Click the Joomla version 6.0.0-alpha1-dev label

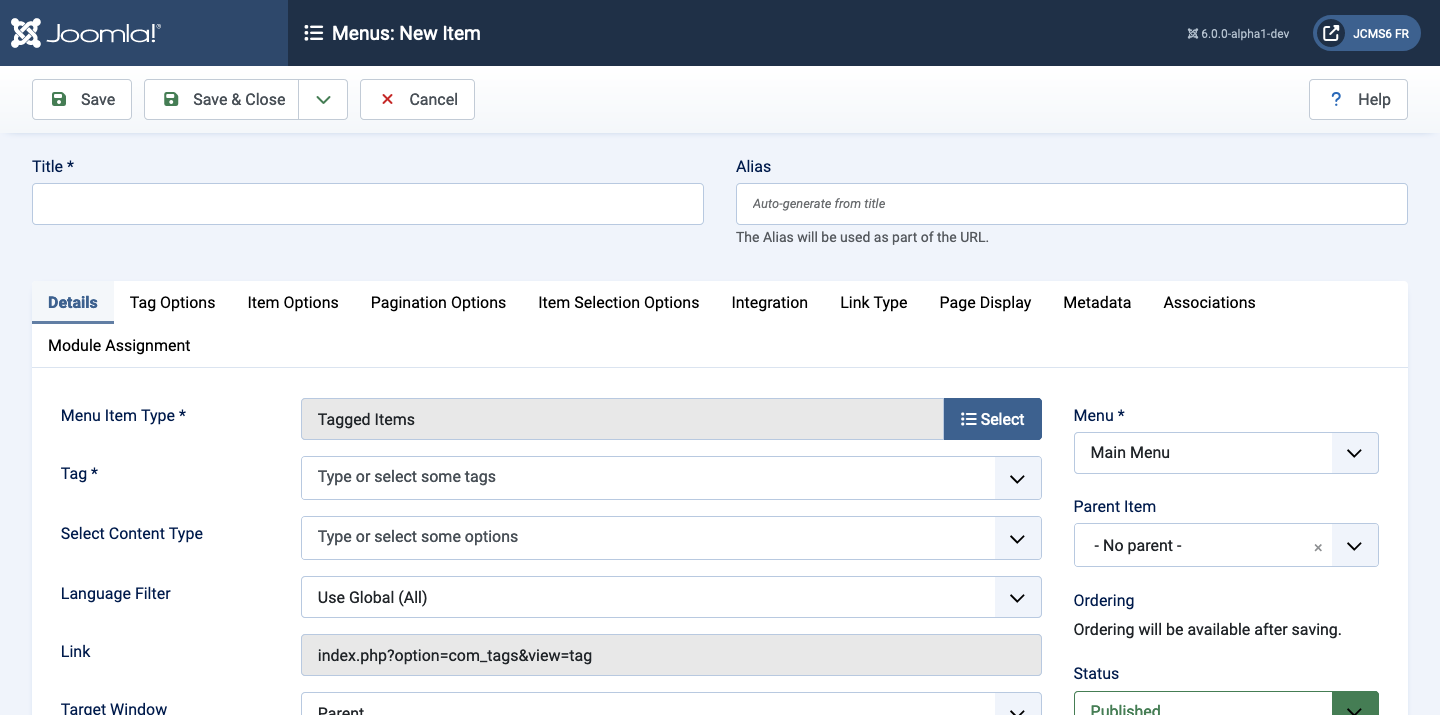(x=1238, y=33)
